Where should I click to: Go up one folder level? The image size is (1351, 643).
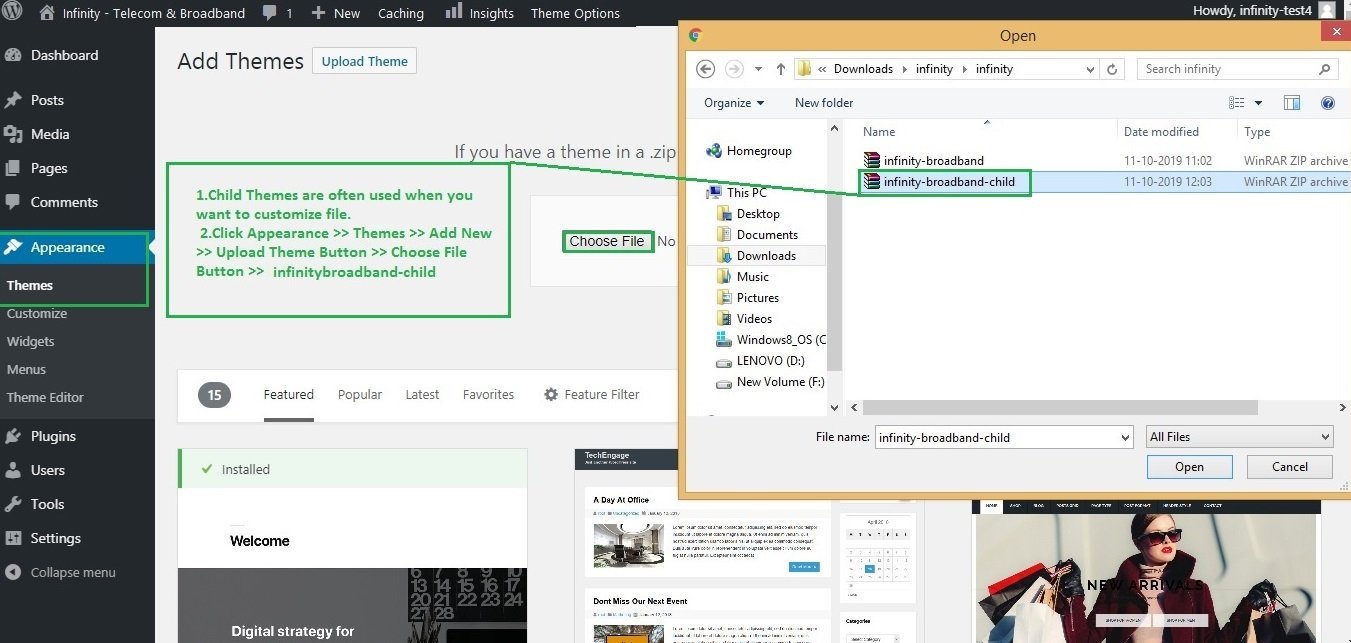point(781,69)
